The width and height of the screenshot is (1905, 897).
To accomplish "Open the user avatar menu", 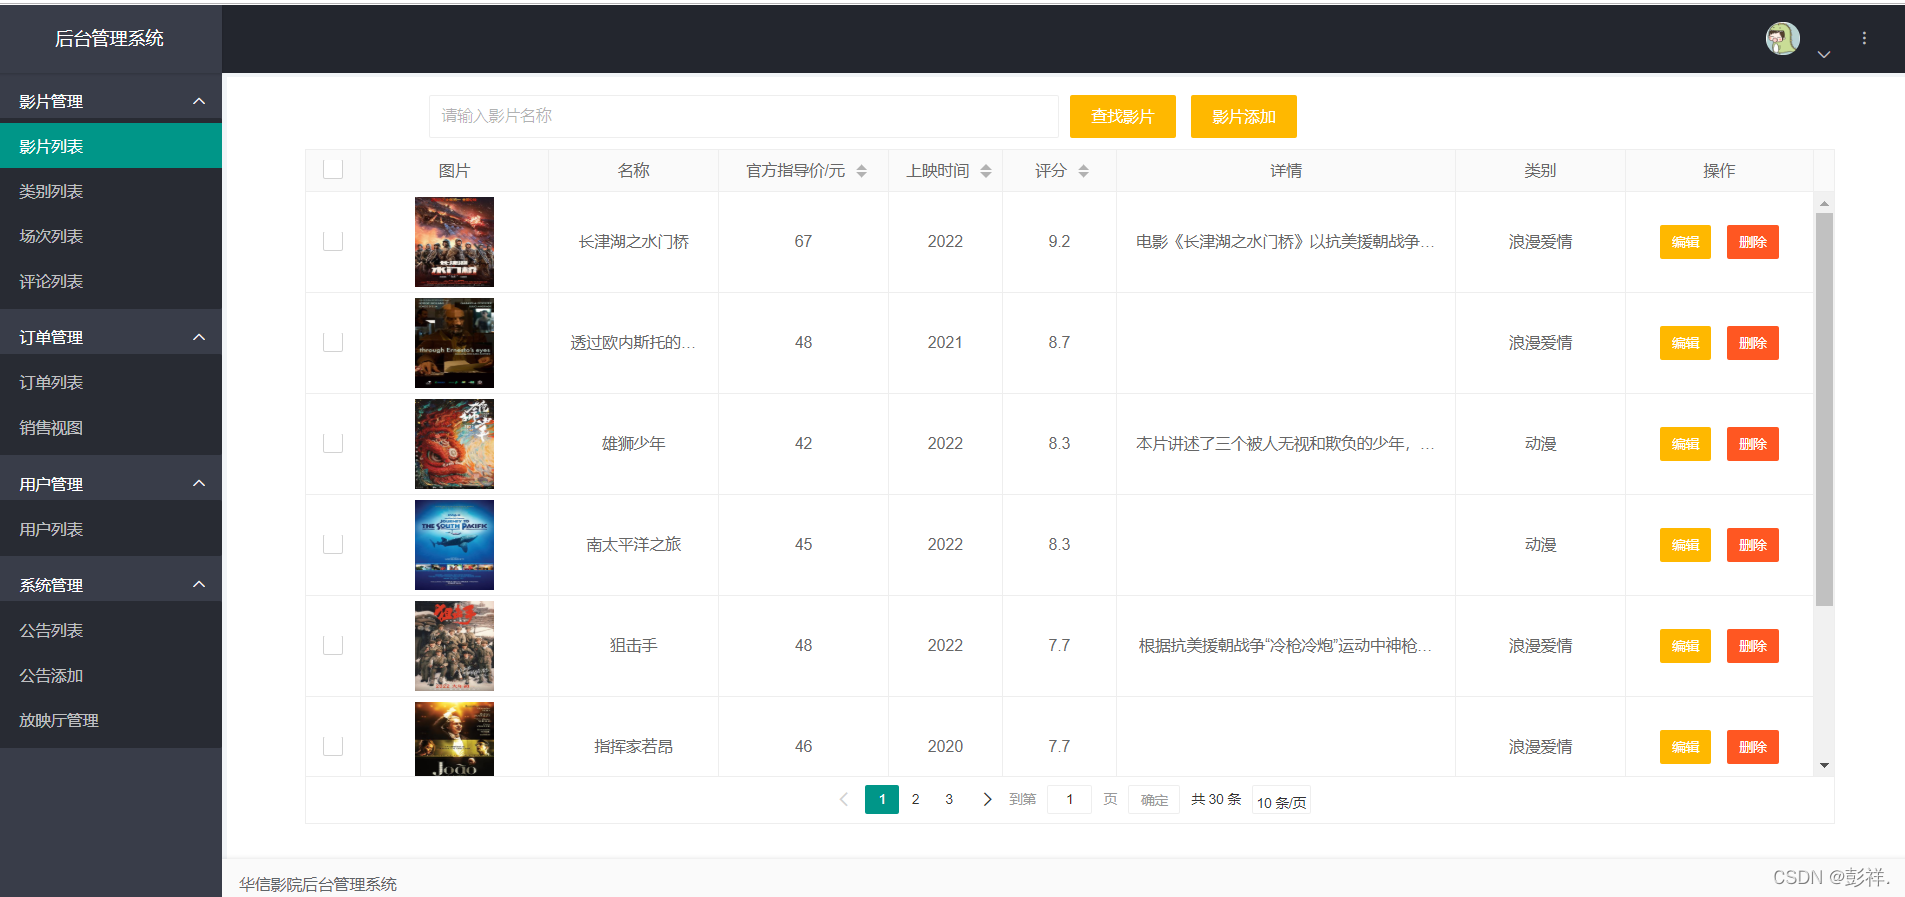I will pos(1782,39).
